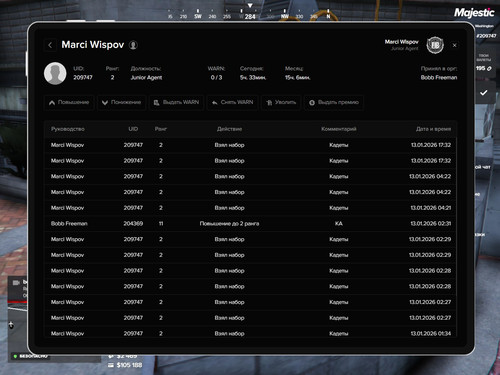Screen dimensions: 500x375
Task: Click the Повышение до 2 ранга action cell
Action: click(x=229, y=224)
